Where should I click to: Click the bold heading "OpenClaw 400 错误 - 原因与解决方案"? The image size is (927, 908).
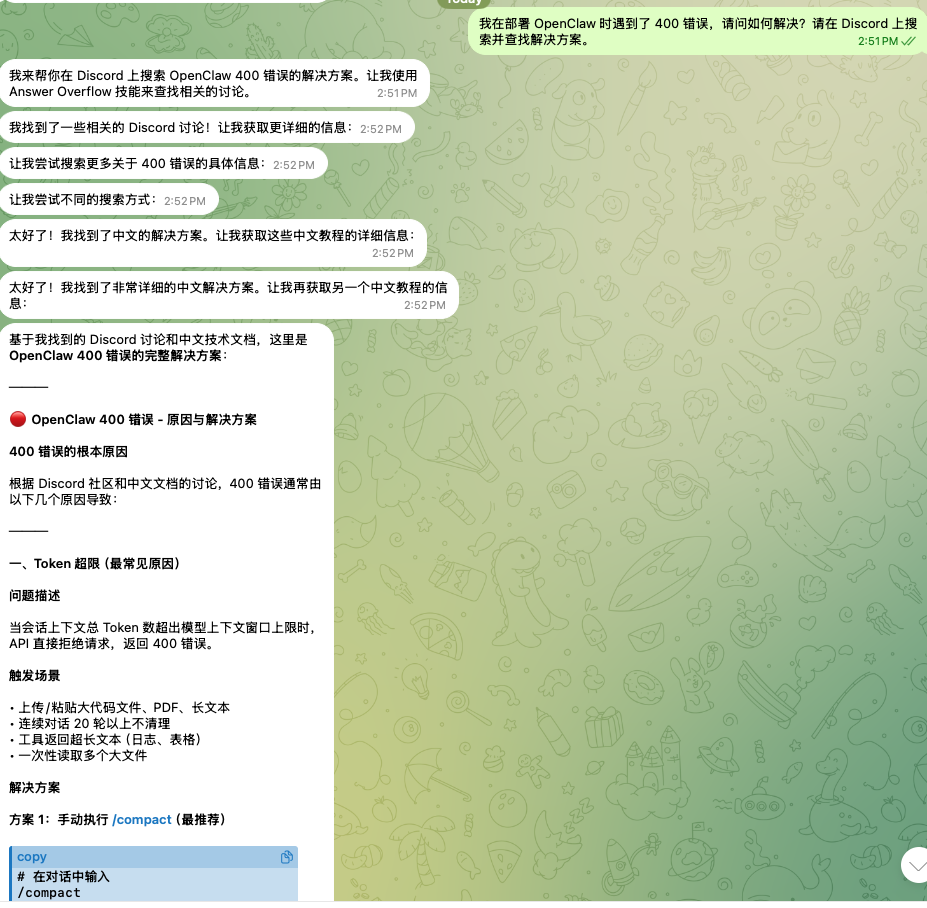144,419
